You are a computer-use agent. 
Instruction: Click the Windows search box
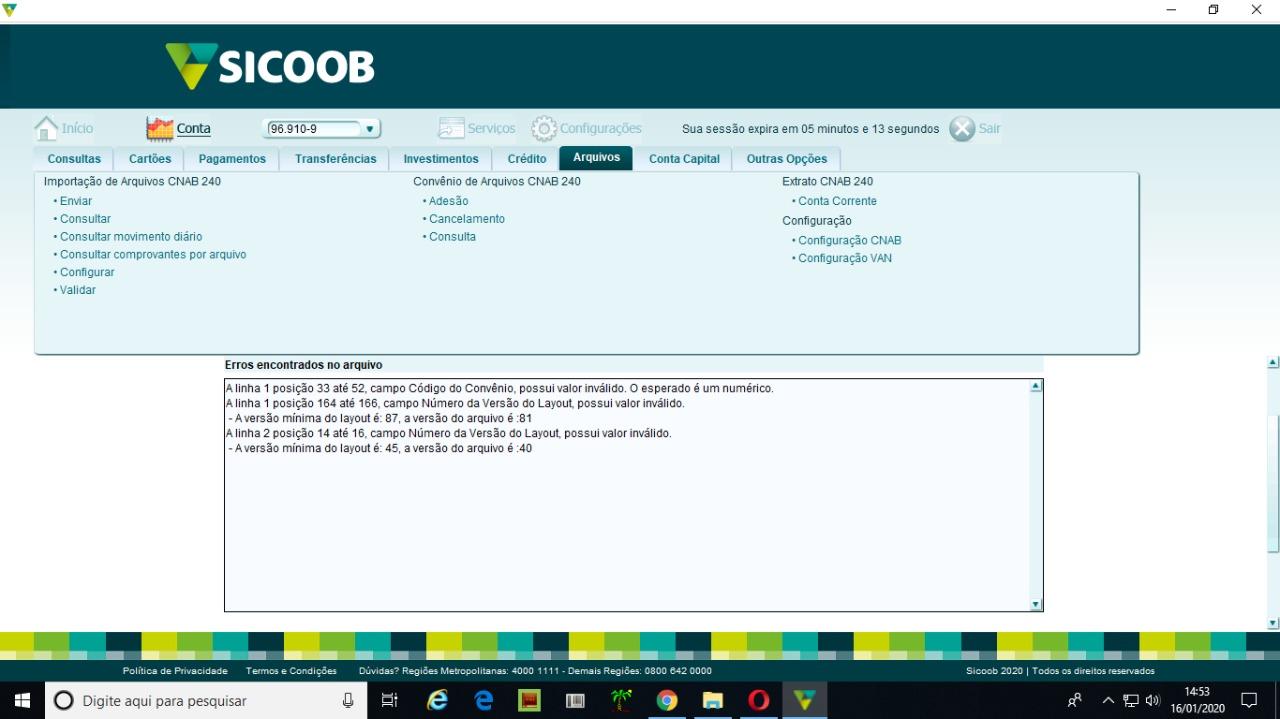pyautogui.click(x=206, y=700)
